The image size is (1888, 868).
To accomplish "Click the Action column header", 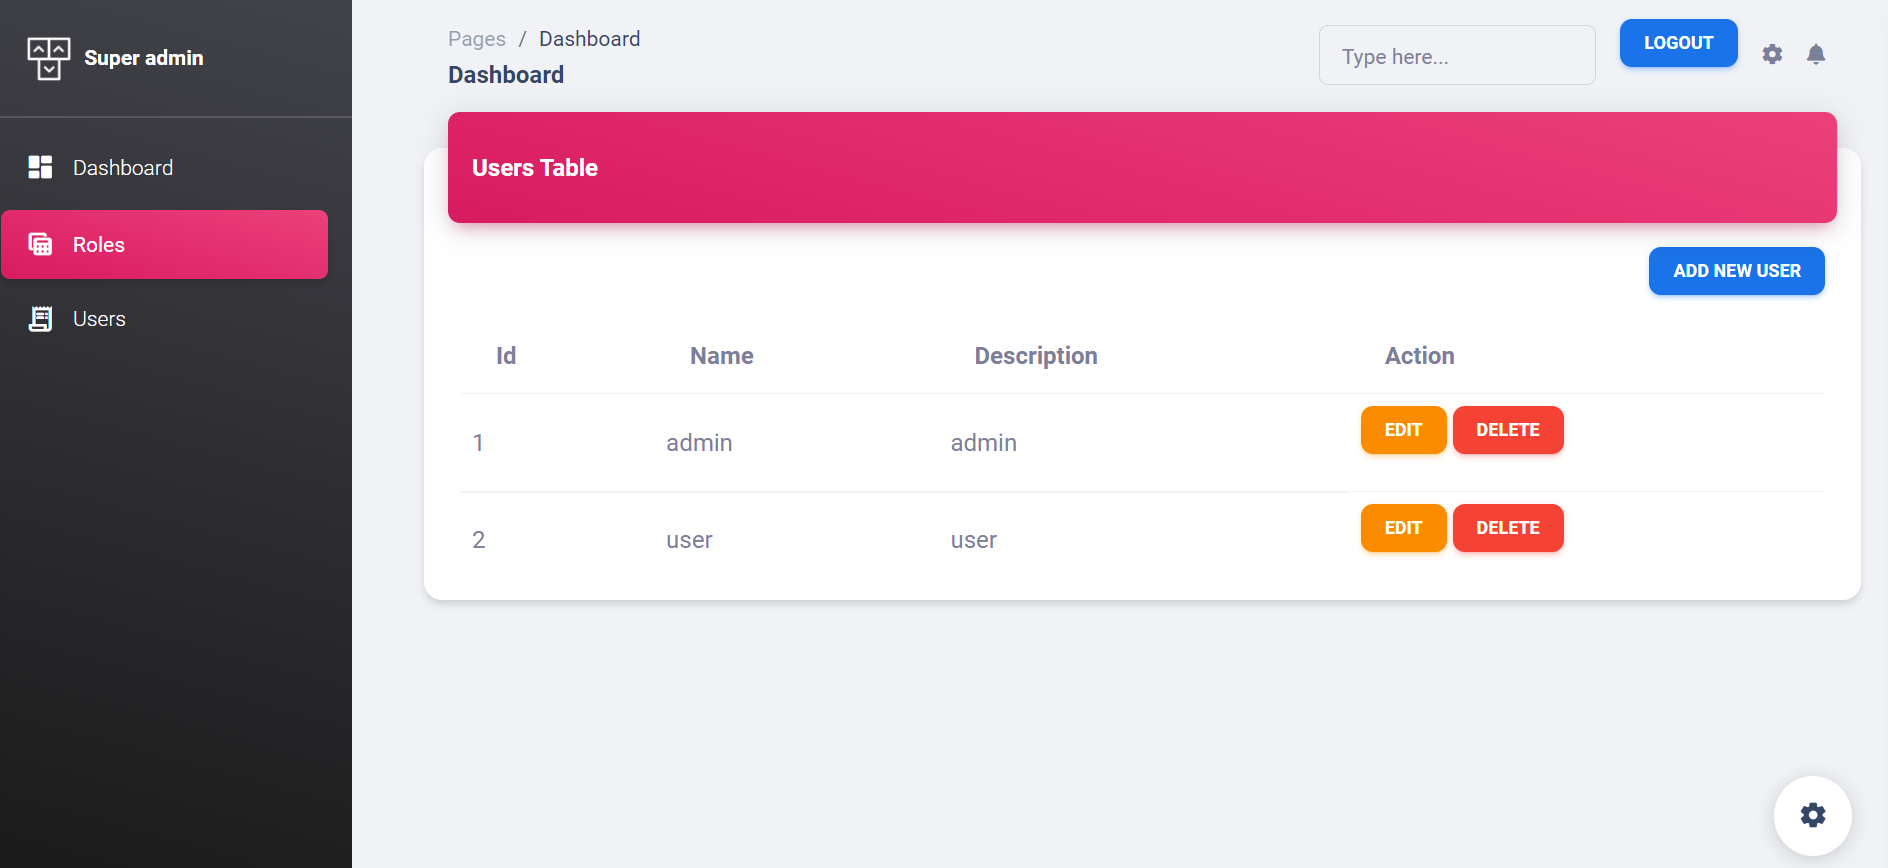I will coord(1419,356).
